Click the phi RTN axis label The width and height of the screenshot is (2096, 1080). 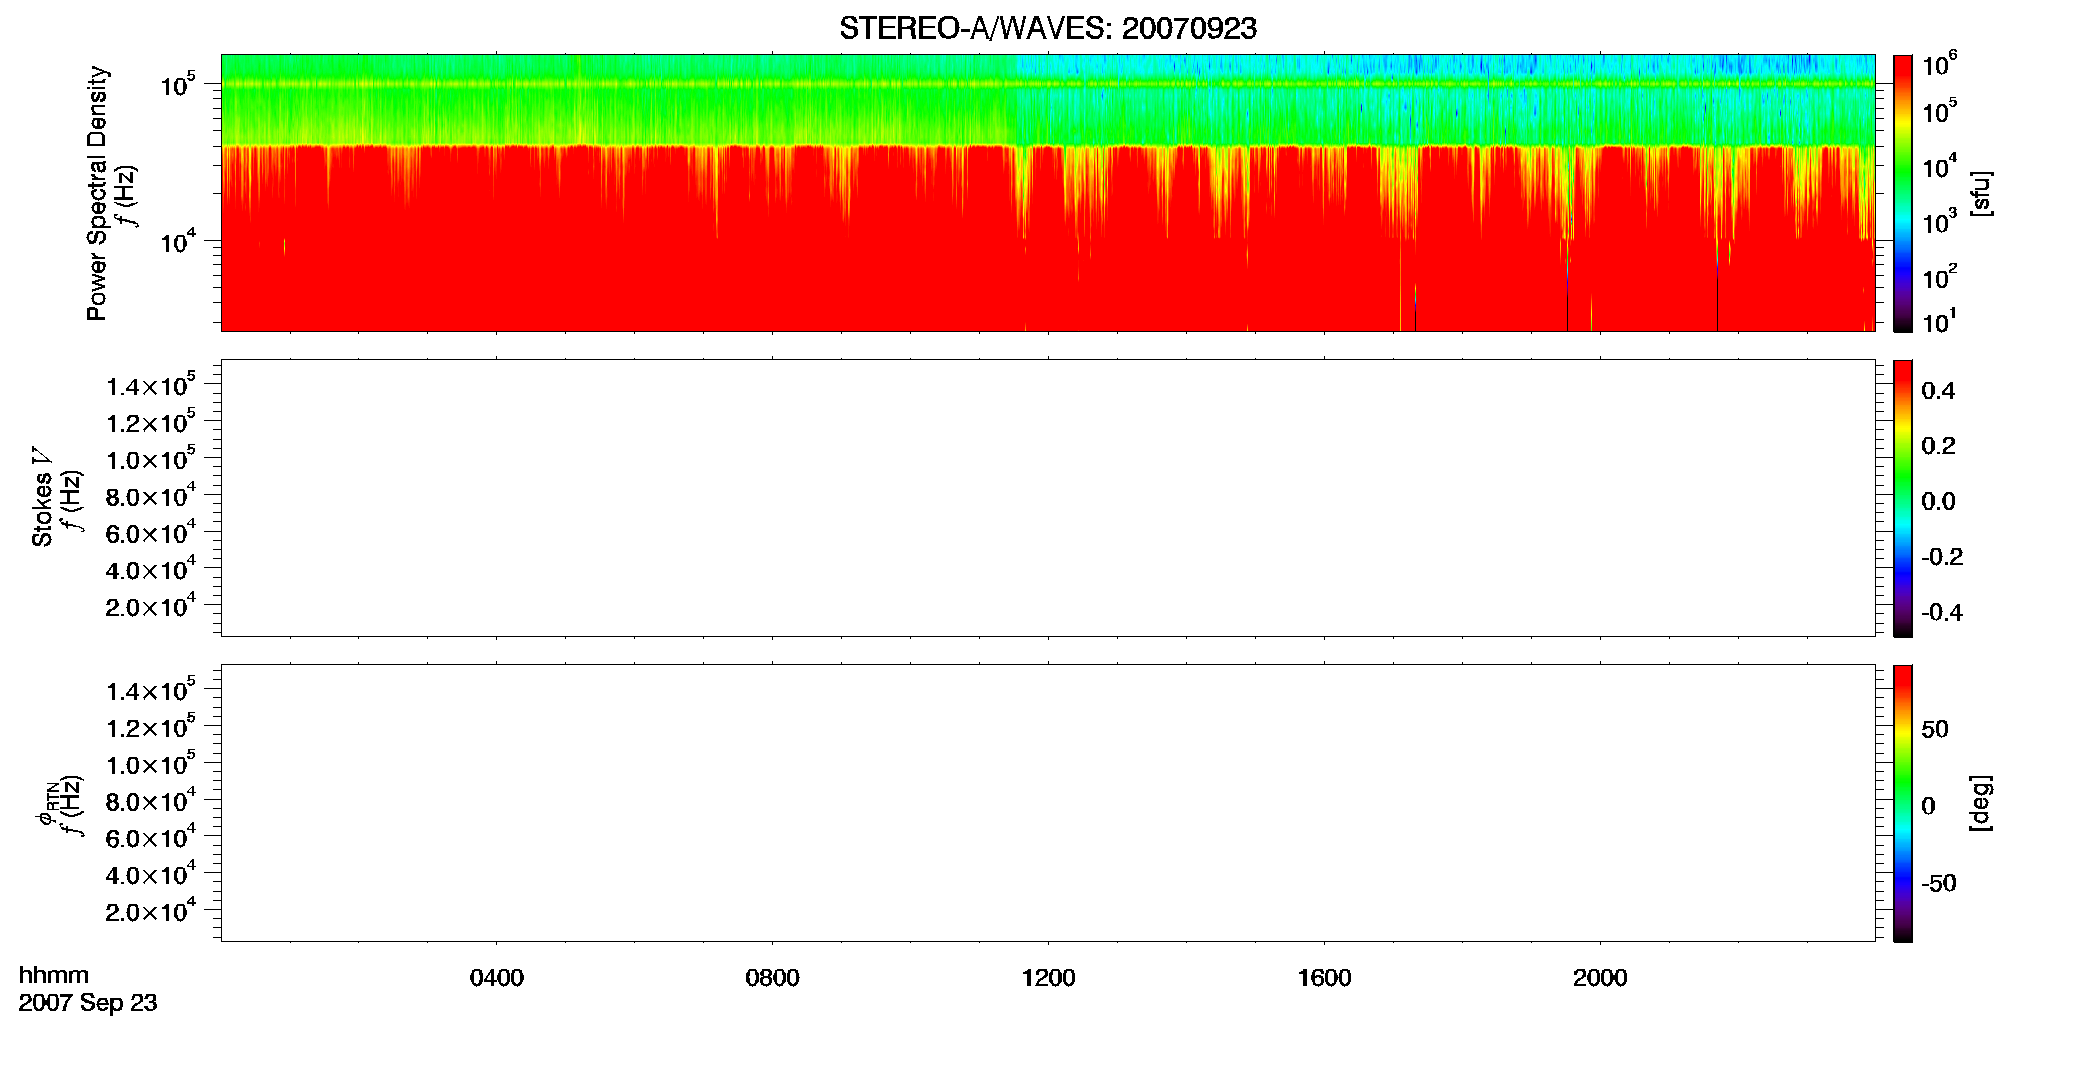[x=48, y=805]
